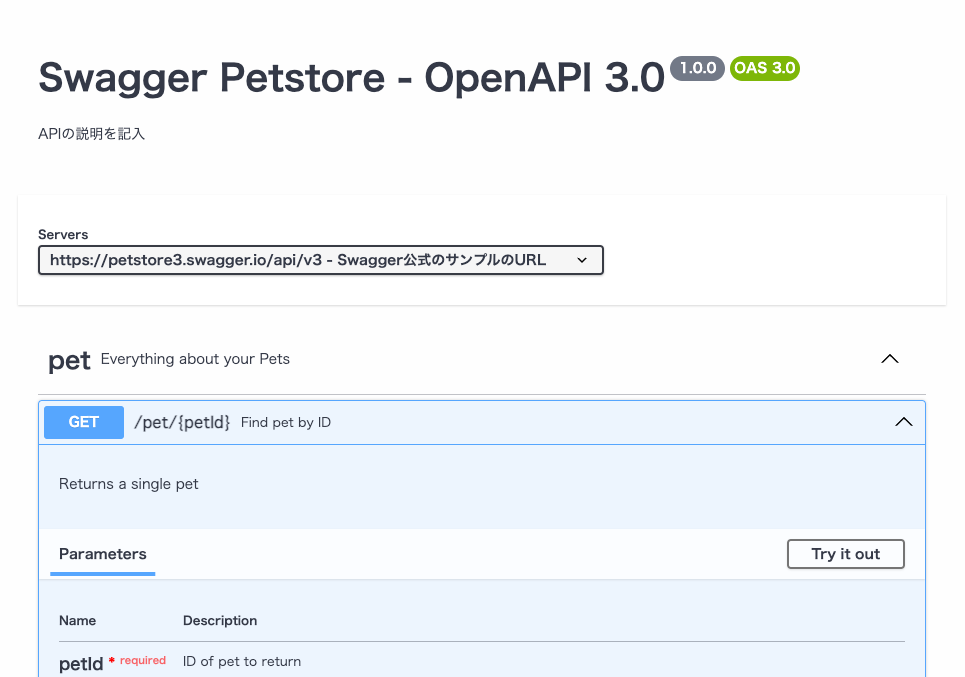
Task: Click the Swagger Petstore title
Action: tap(351, 78)
